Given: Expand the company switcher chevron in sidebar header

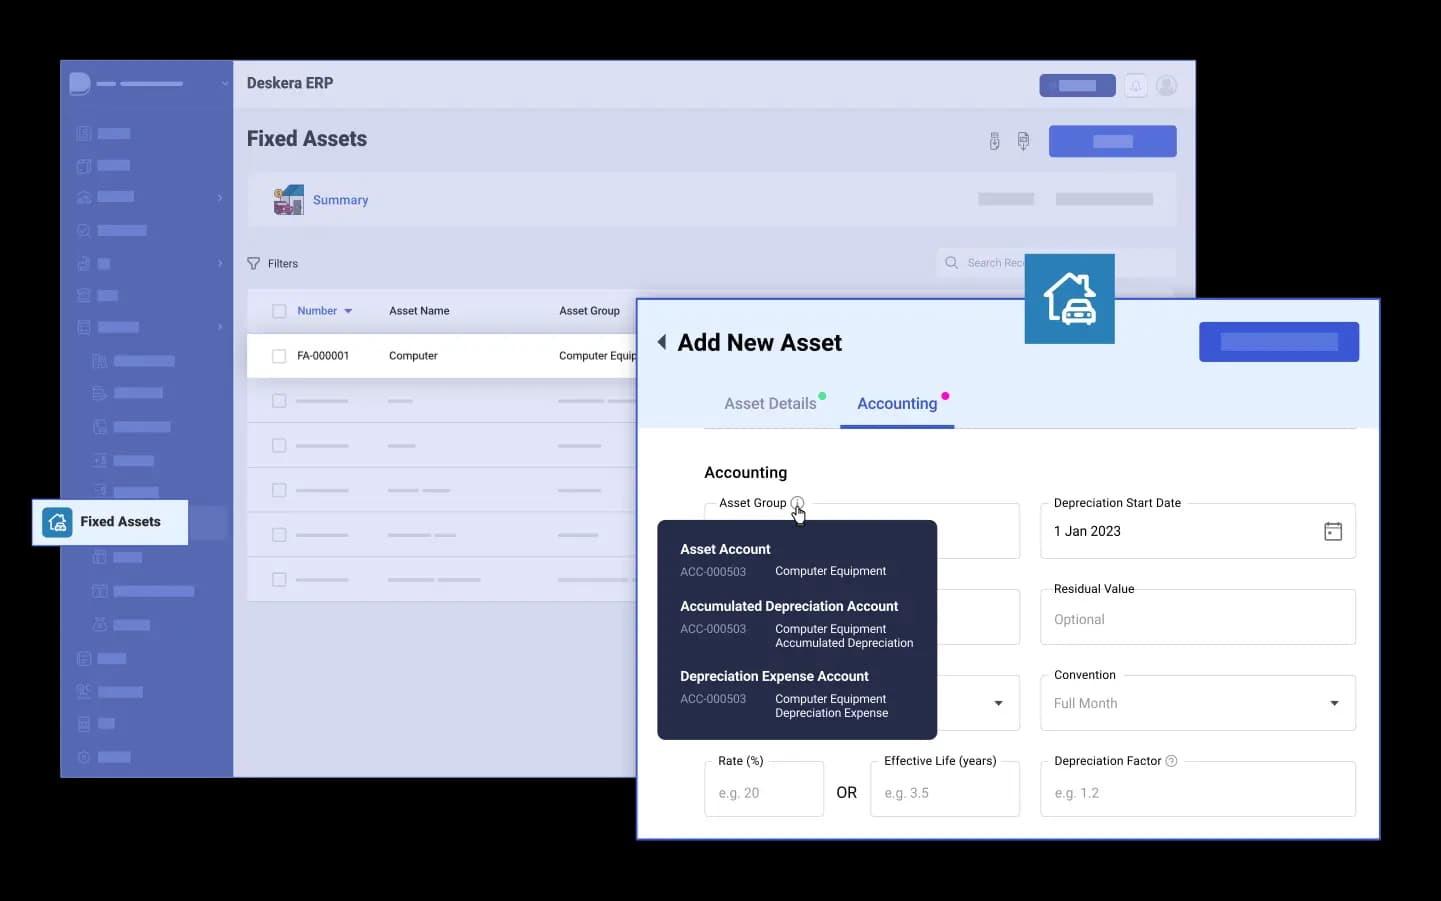Looking at the screenshot, I should coord(224,84).
